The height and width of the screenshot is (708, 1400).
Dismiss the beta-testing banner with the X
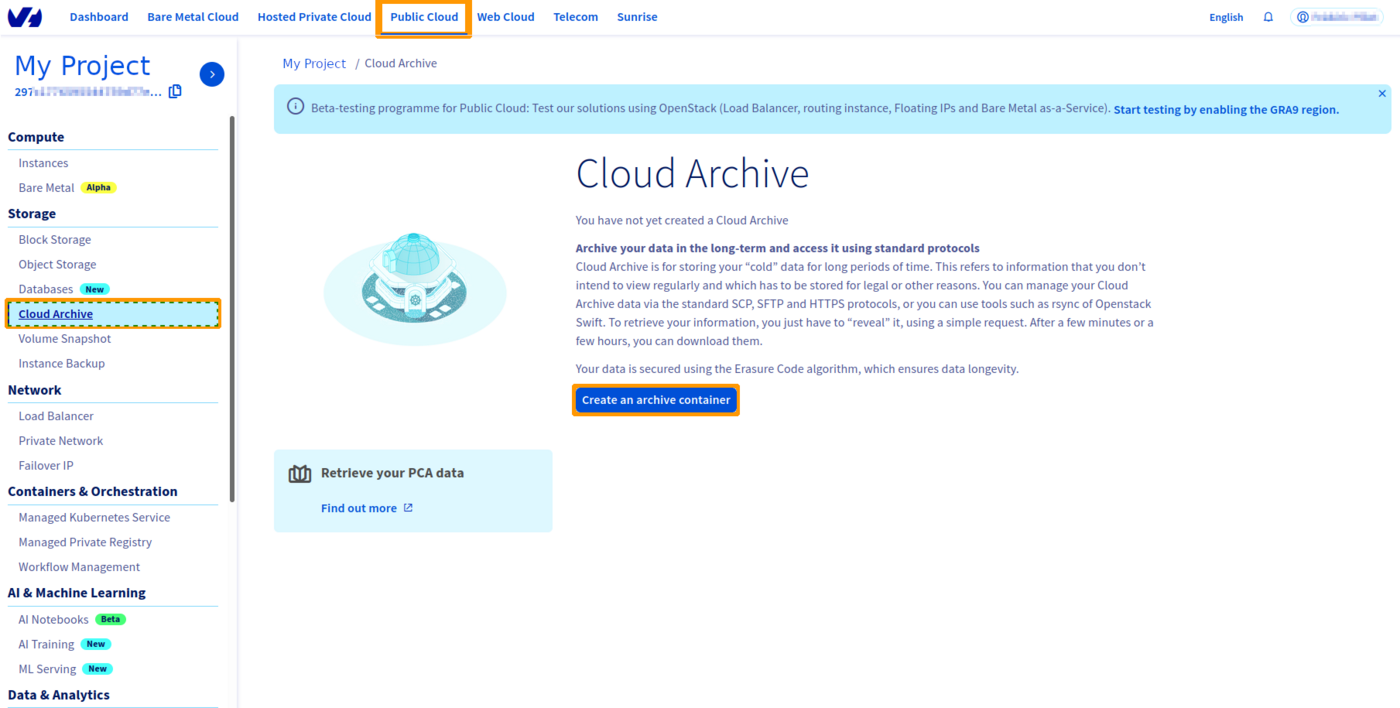click(x=1382, y=94)
